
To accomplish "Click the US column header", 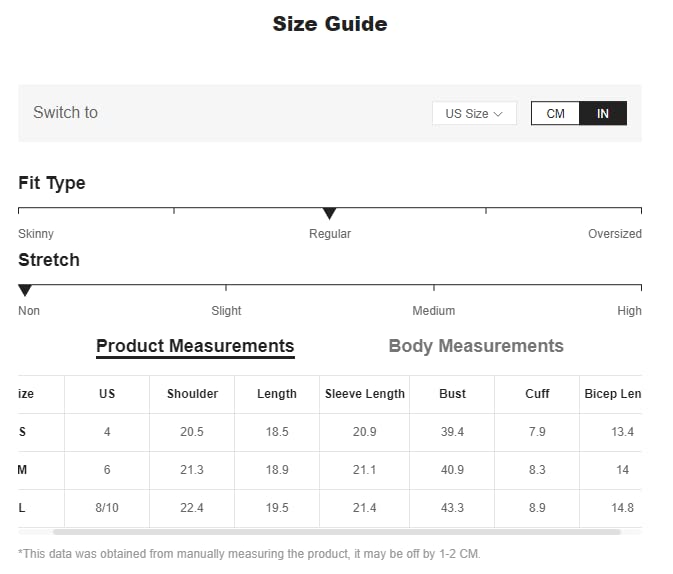I will coord(107,394).
